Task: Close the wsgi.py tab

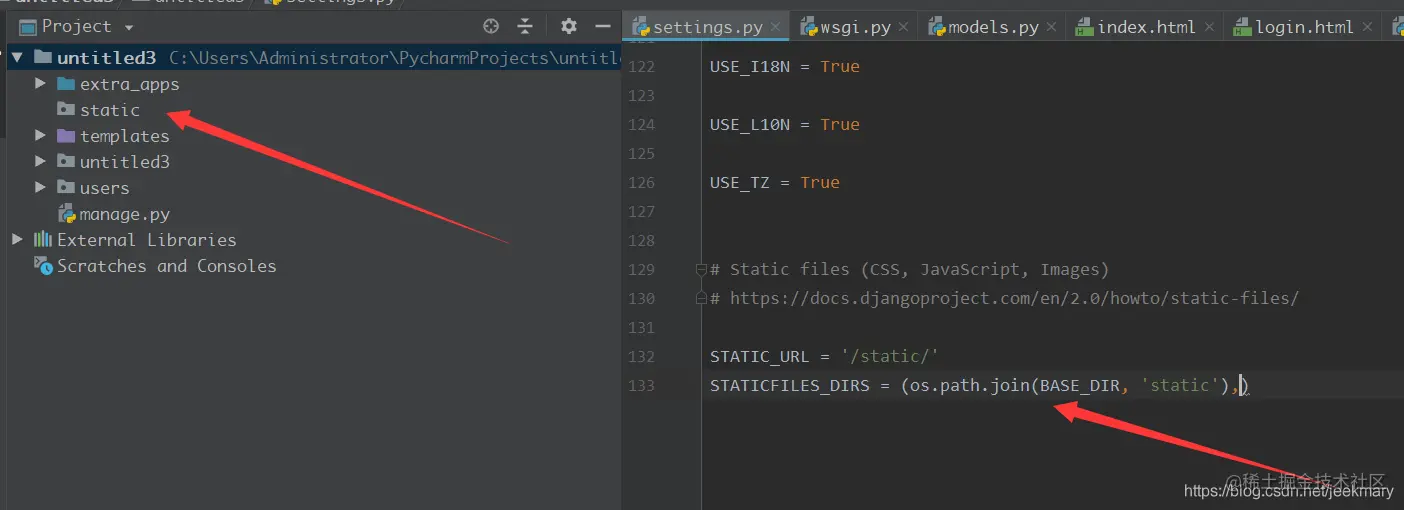Action: (x=905, y=28)
